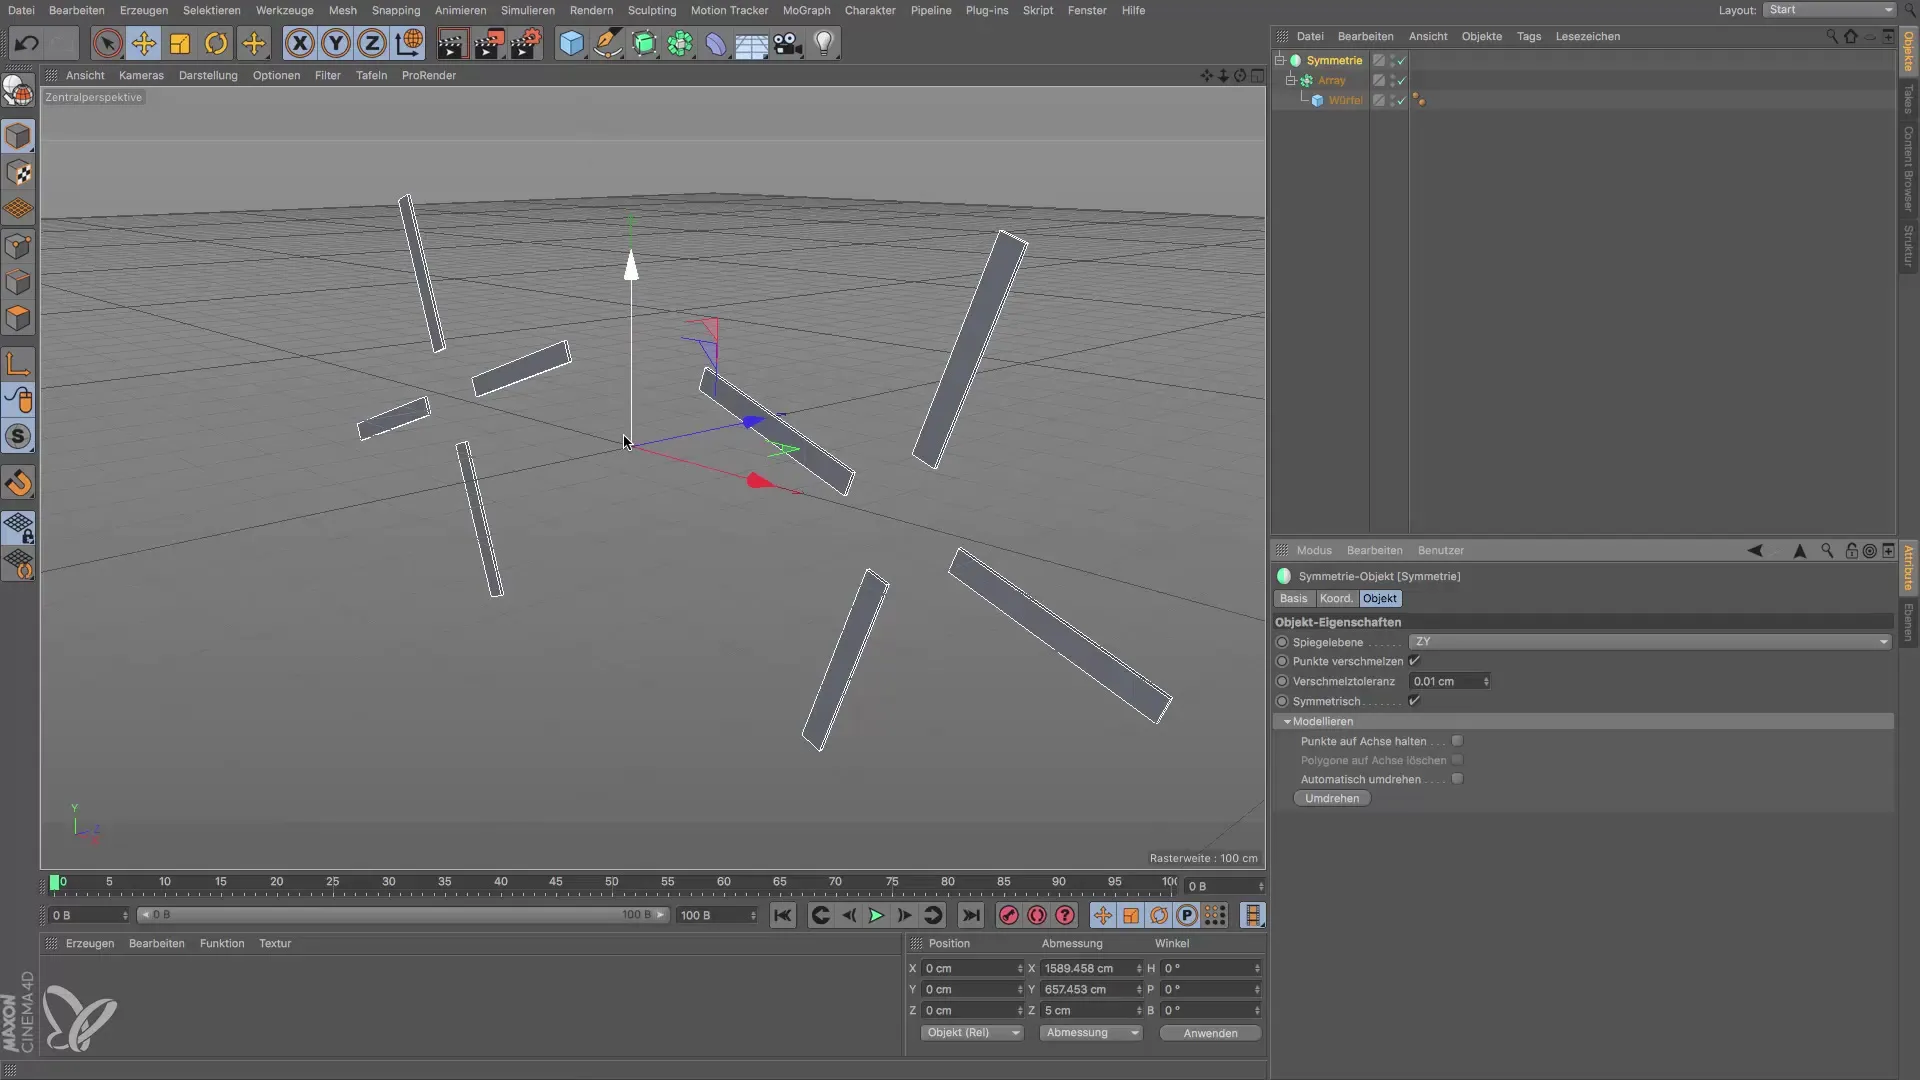Open the MoGraph menu
The image size is (1920, 1080).
(x=806, y=10)
